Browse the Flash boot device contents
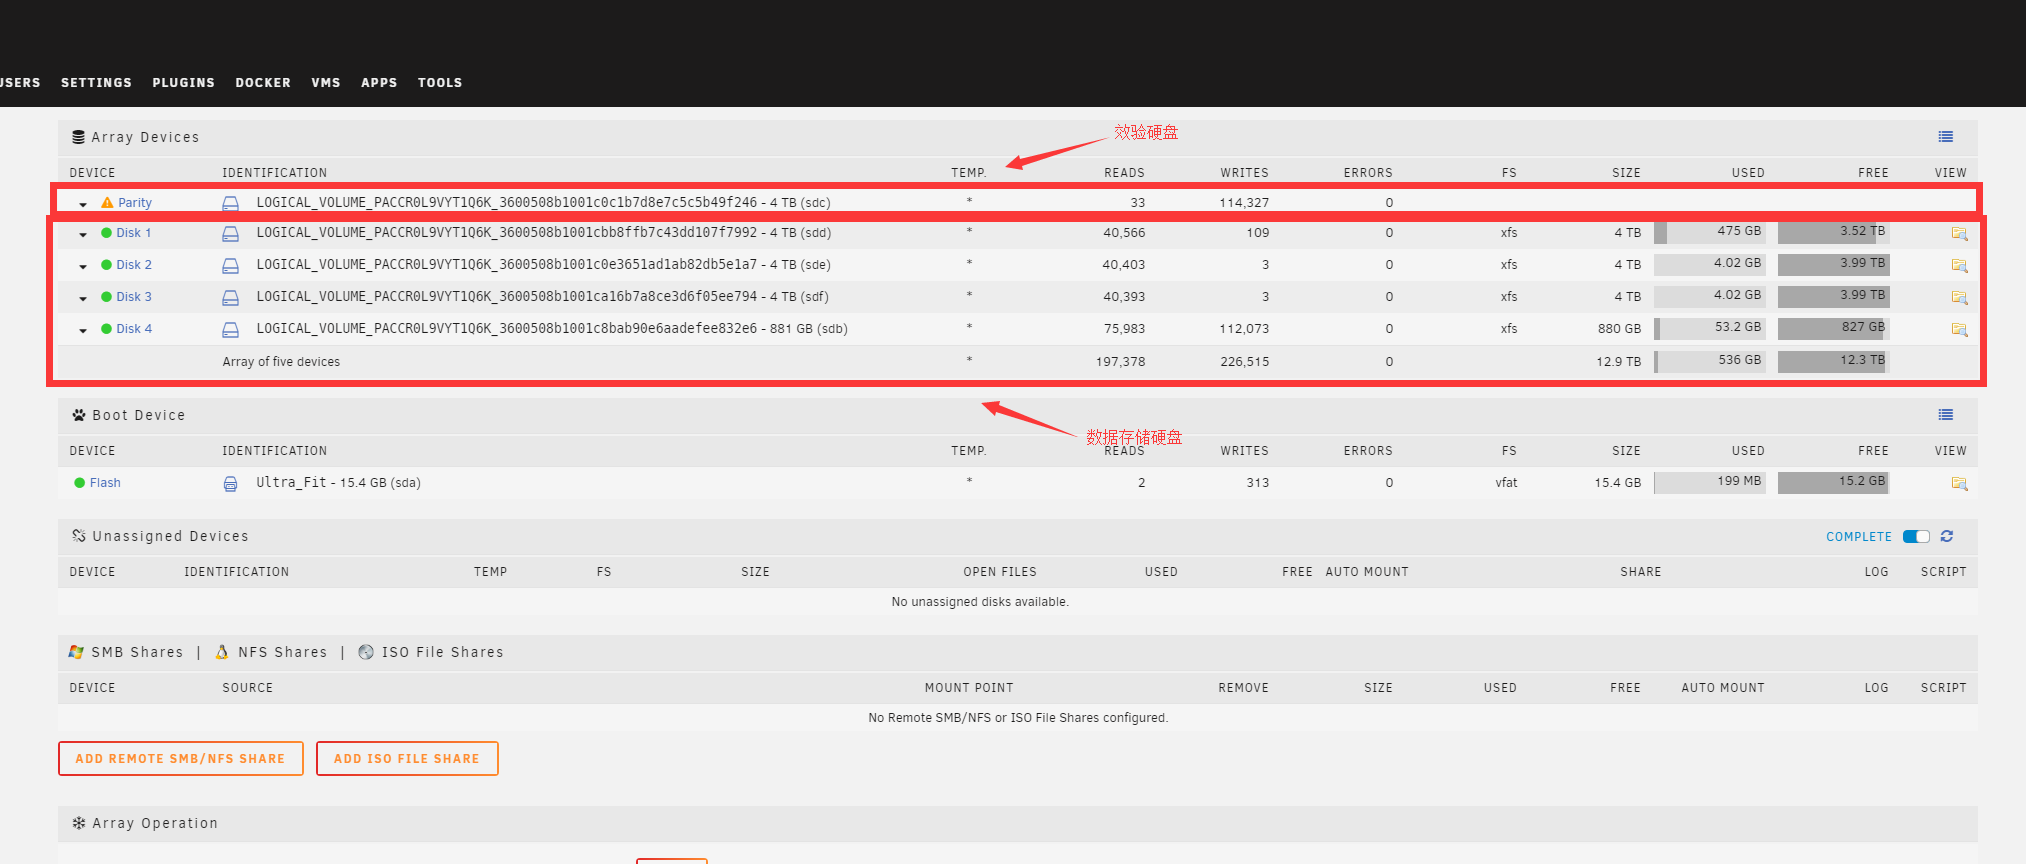2026x864 pixels. coord(1958,484)
